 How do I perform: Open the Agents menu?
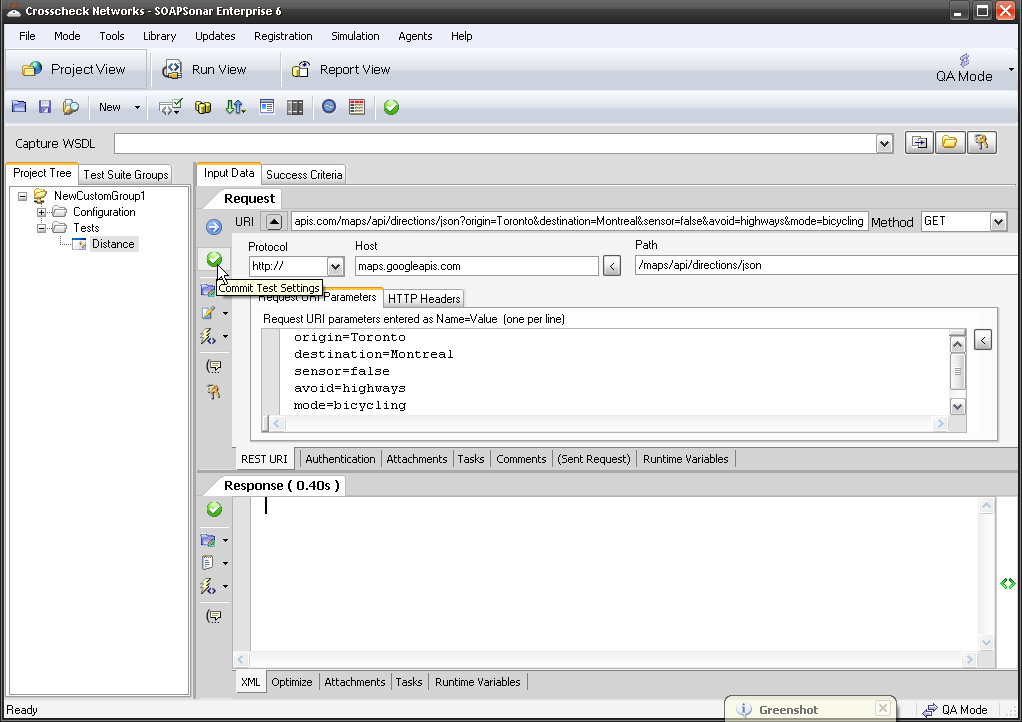coord(415,36)
